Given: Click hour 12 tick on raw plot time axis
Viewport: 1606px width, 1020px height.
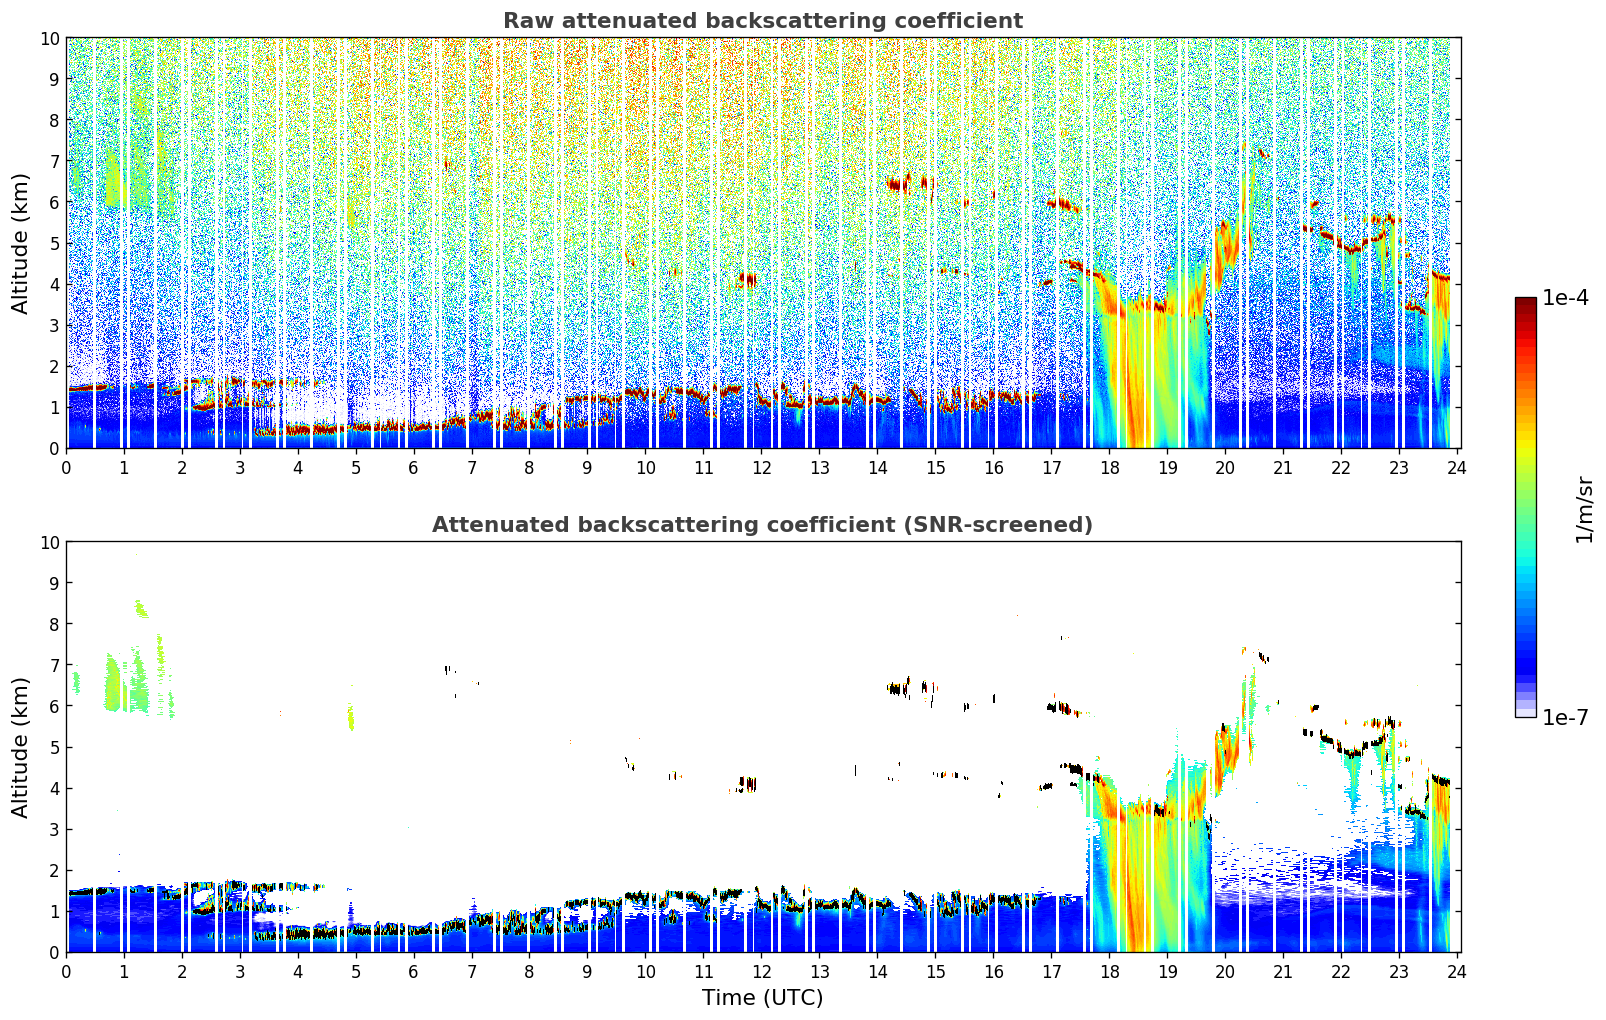Looking at the screenshot, I should (x=762, y=467).
